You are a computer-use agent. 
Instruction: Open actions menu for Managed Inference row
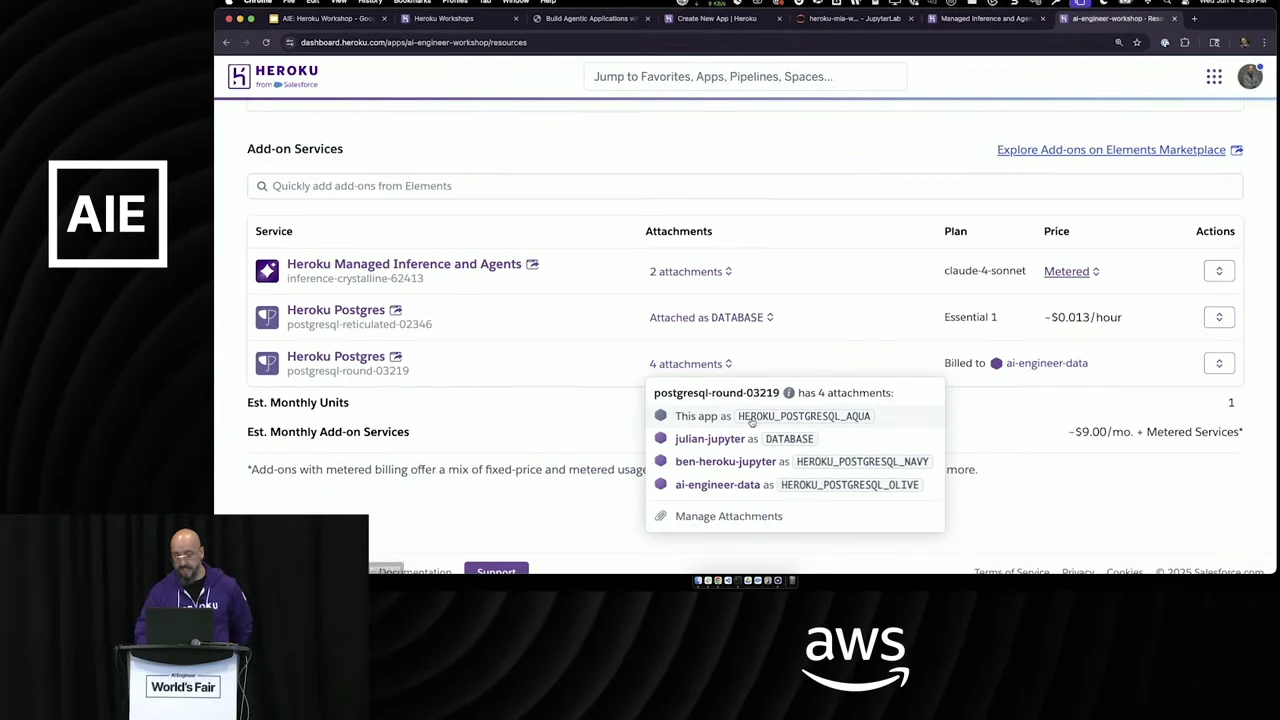pos(1219,271)
